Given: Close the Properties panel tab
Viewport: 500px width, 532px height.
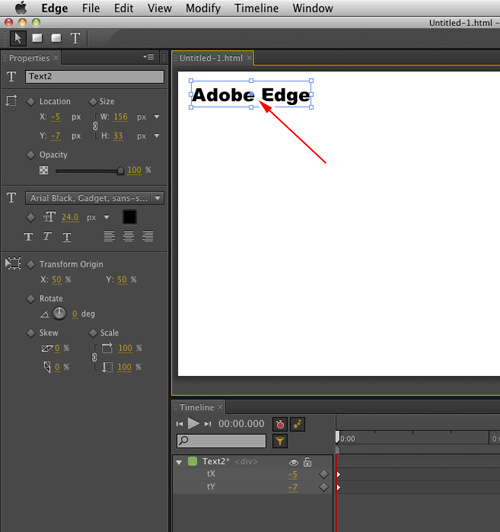Looking at the screenshot, I should pos(56,58).
